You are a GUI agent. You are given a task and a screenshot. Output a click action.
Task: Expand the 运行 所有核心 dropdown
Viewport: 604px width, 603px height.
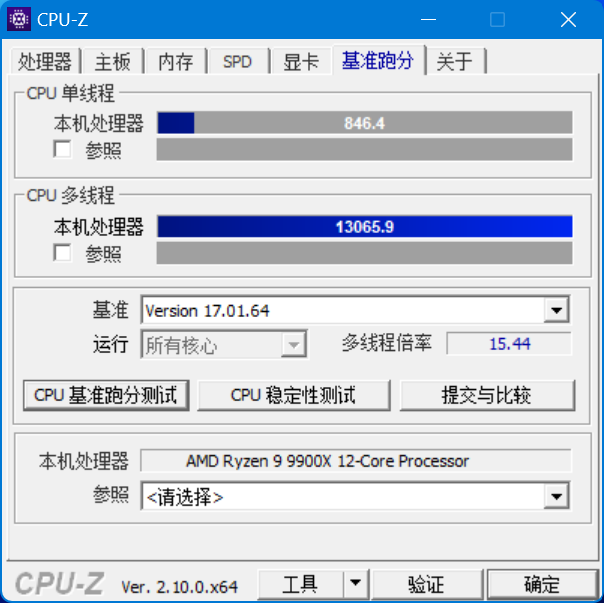294,344
